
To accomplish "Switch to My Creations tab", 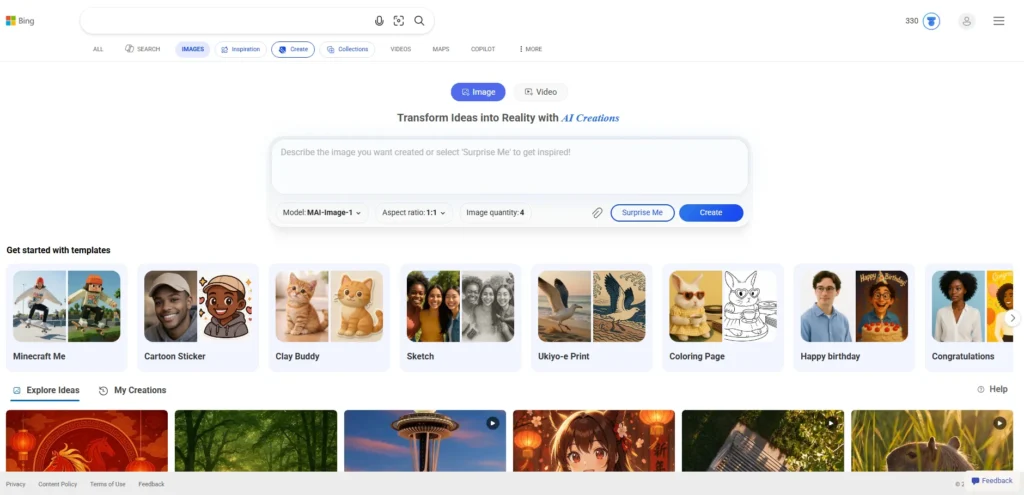I will coord(133,390).
